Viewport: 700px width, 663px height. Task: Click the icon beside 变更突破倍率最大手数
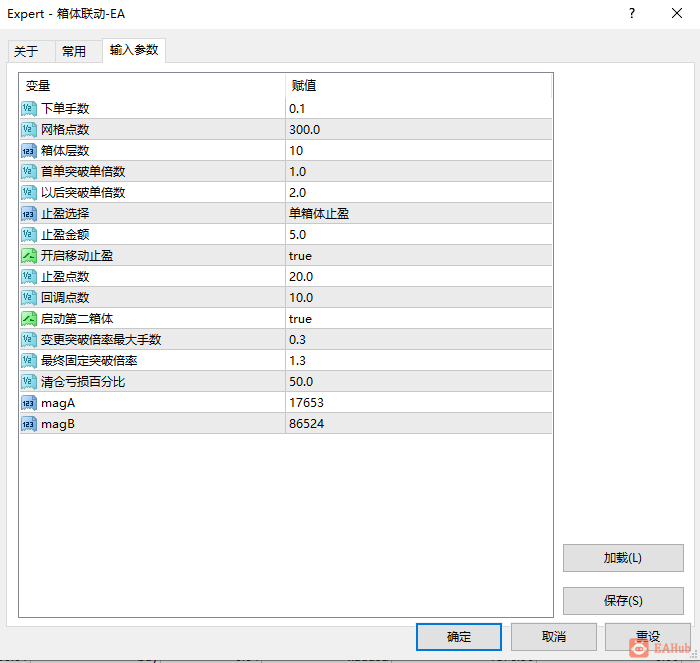[29, 339]
